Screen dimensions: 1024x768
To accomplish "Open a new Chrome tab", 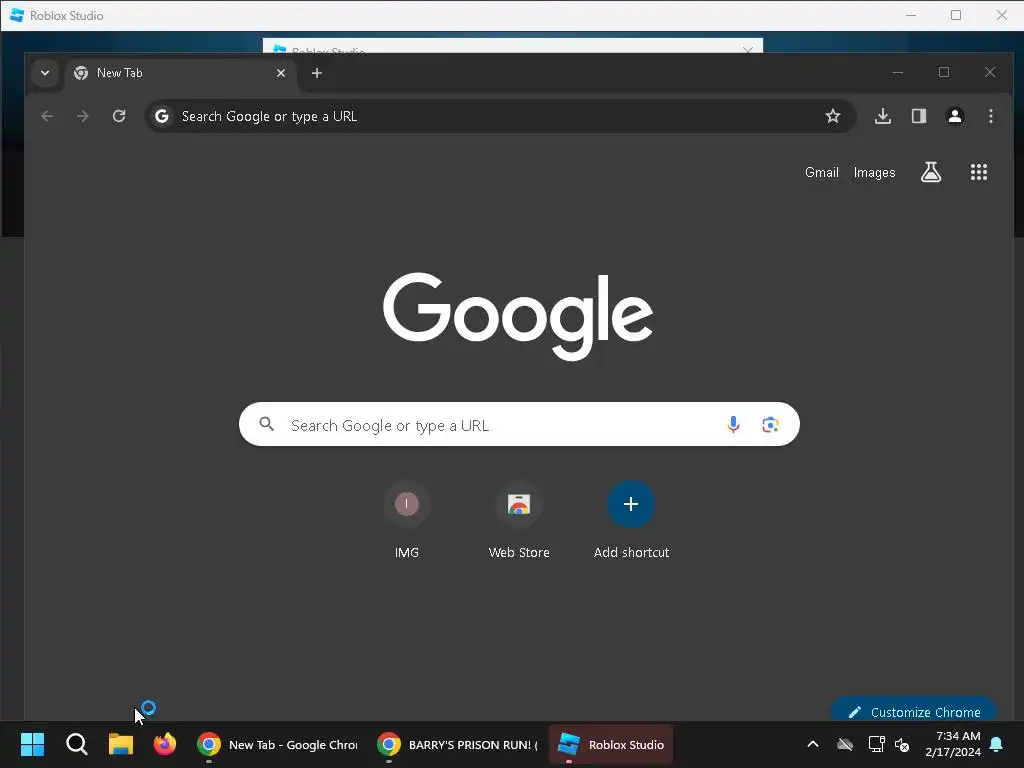I will click(x=317, y=73).
